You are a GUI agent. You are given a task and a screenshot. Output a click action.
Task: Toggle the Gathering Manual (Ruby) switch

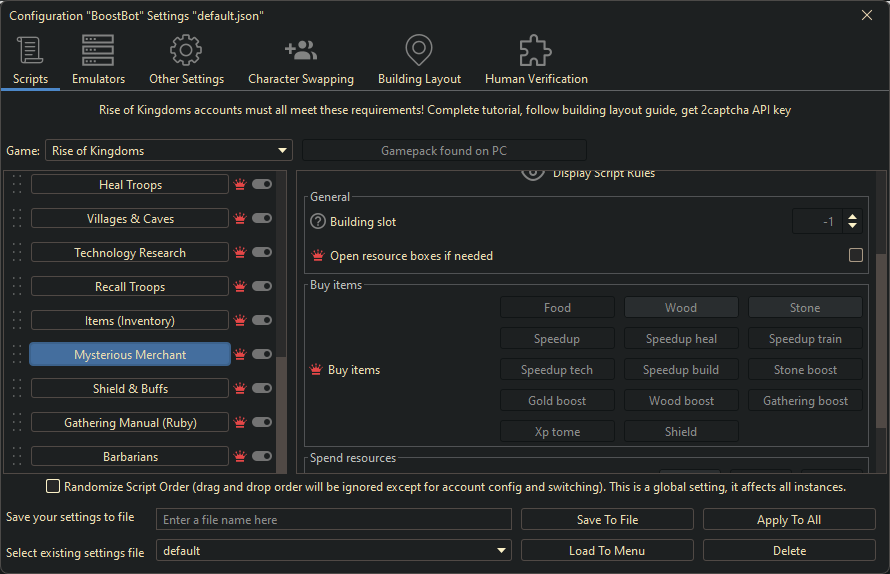pyautogui.click(x=262, y=422)
